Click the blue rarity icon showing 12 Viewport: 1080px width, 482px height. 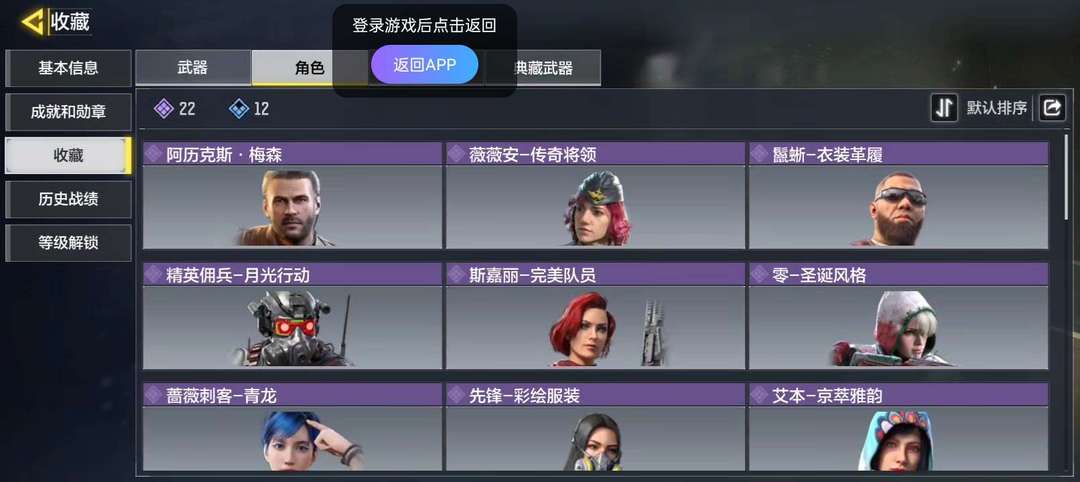pos(239,108)
